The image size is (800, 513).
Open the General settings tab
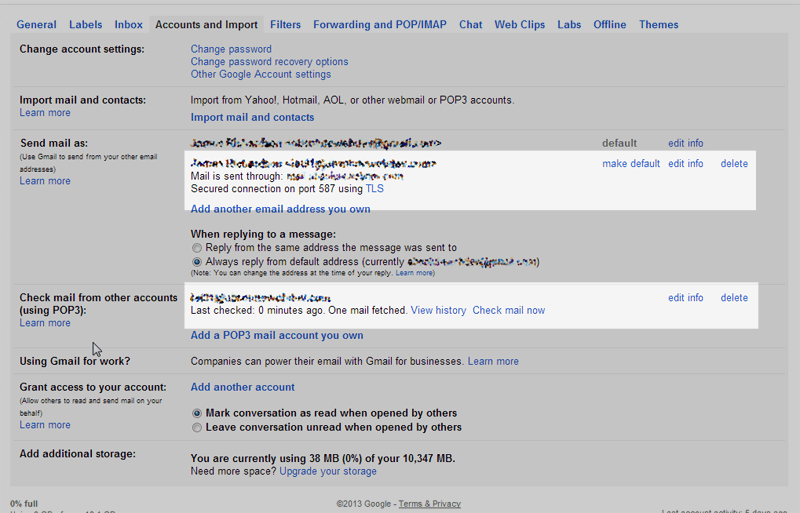(x=36, y=25)
